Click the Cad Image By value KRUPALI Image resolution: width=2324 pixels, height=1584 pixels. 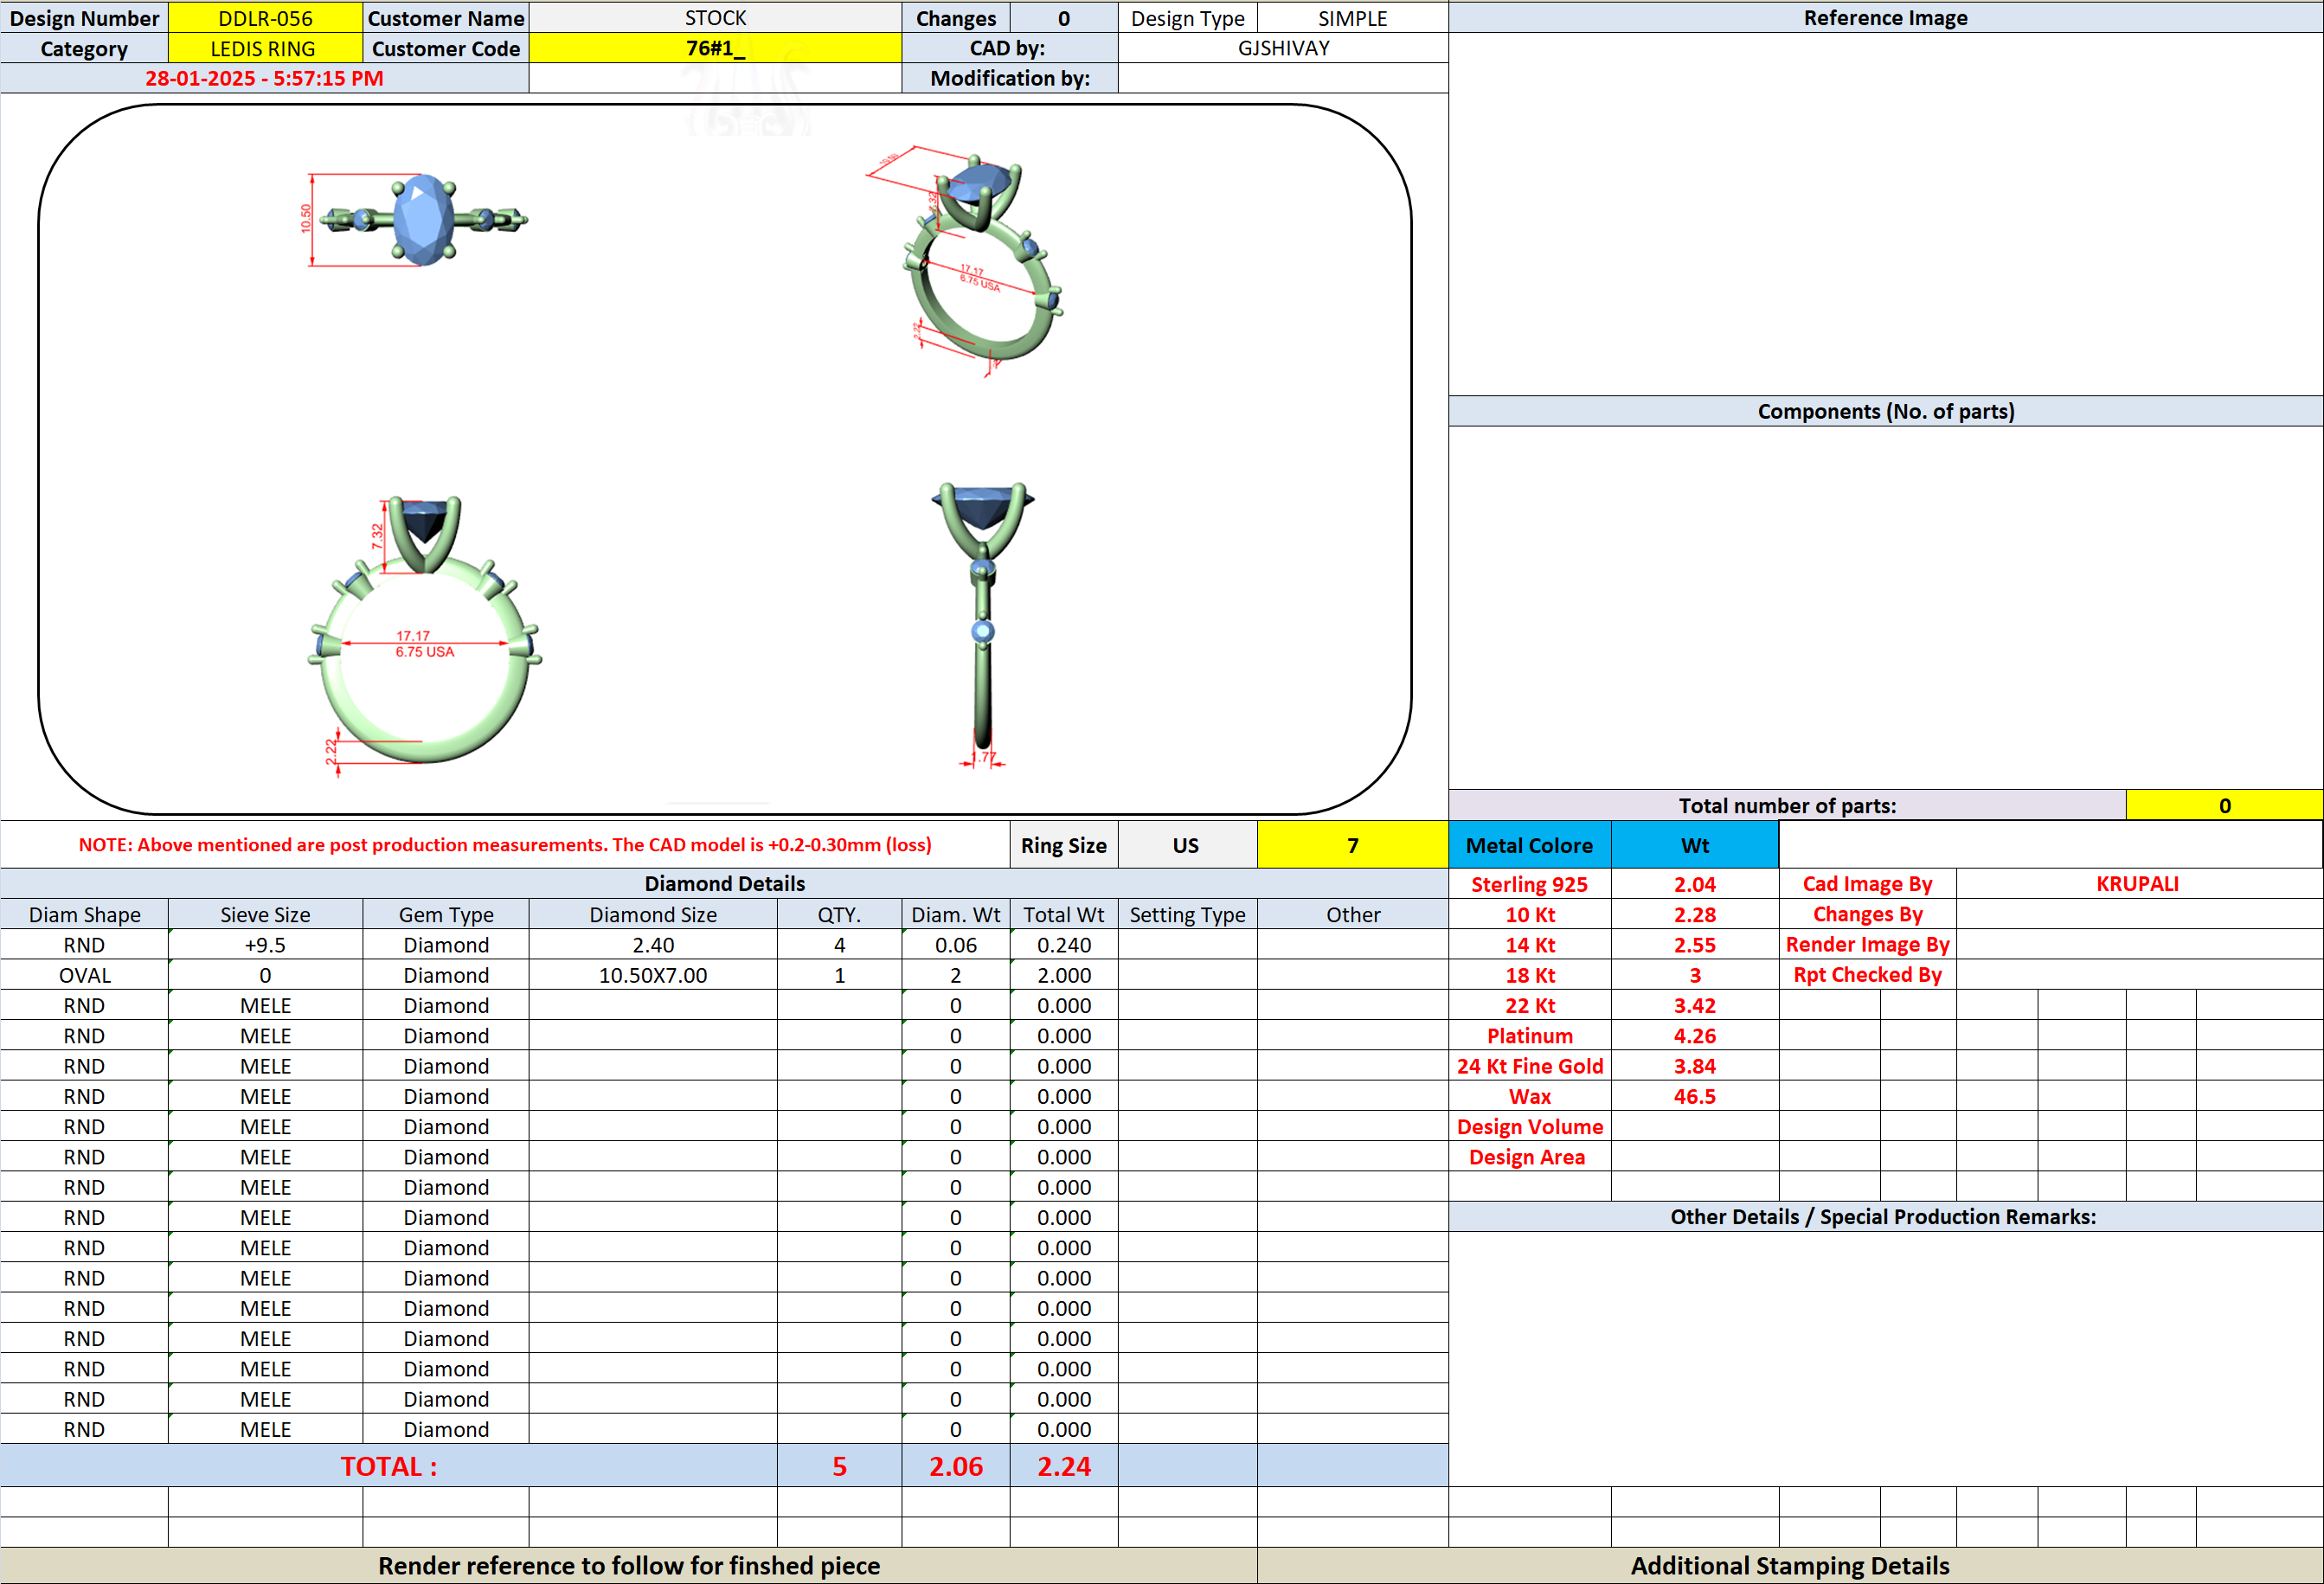coord(2138,884)
